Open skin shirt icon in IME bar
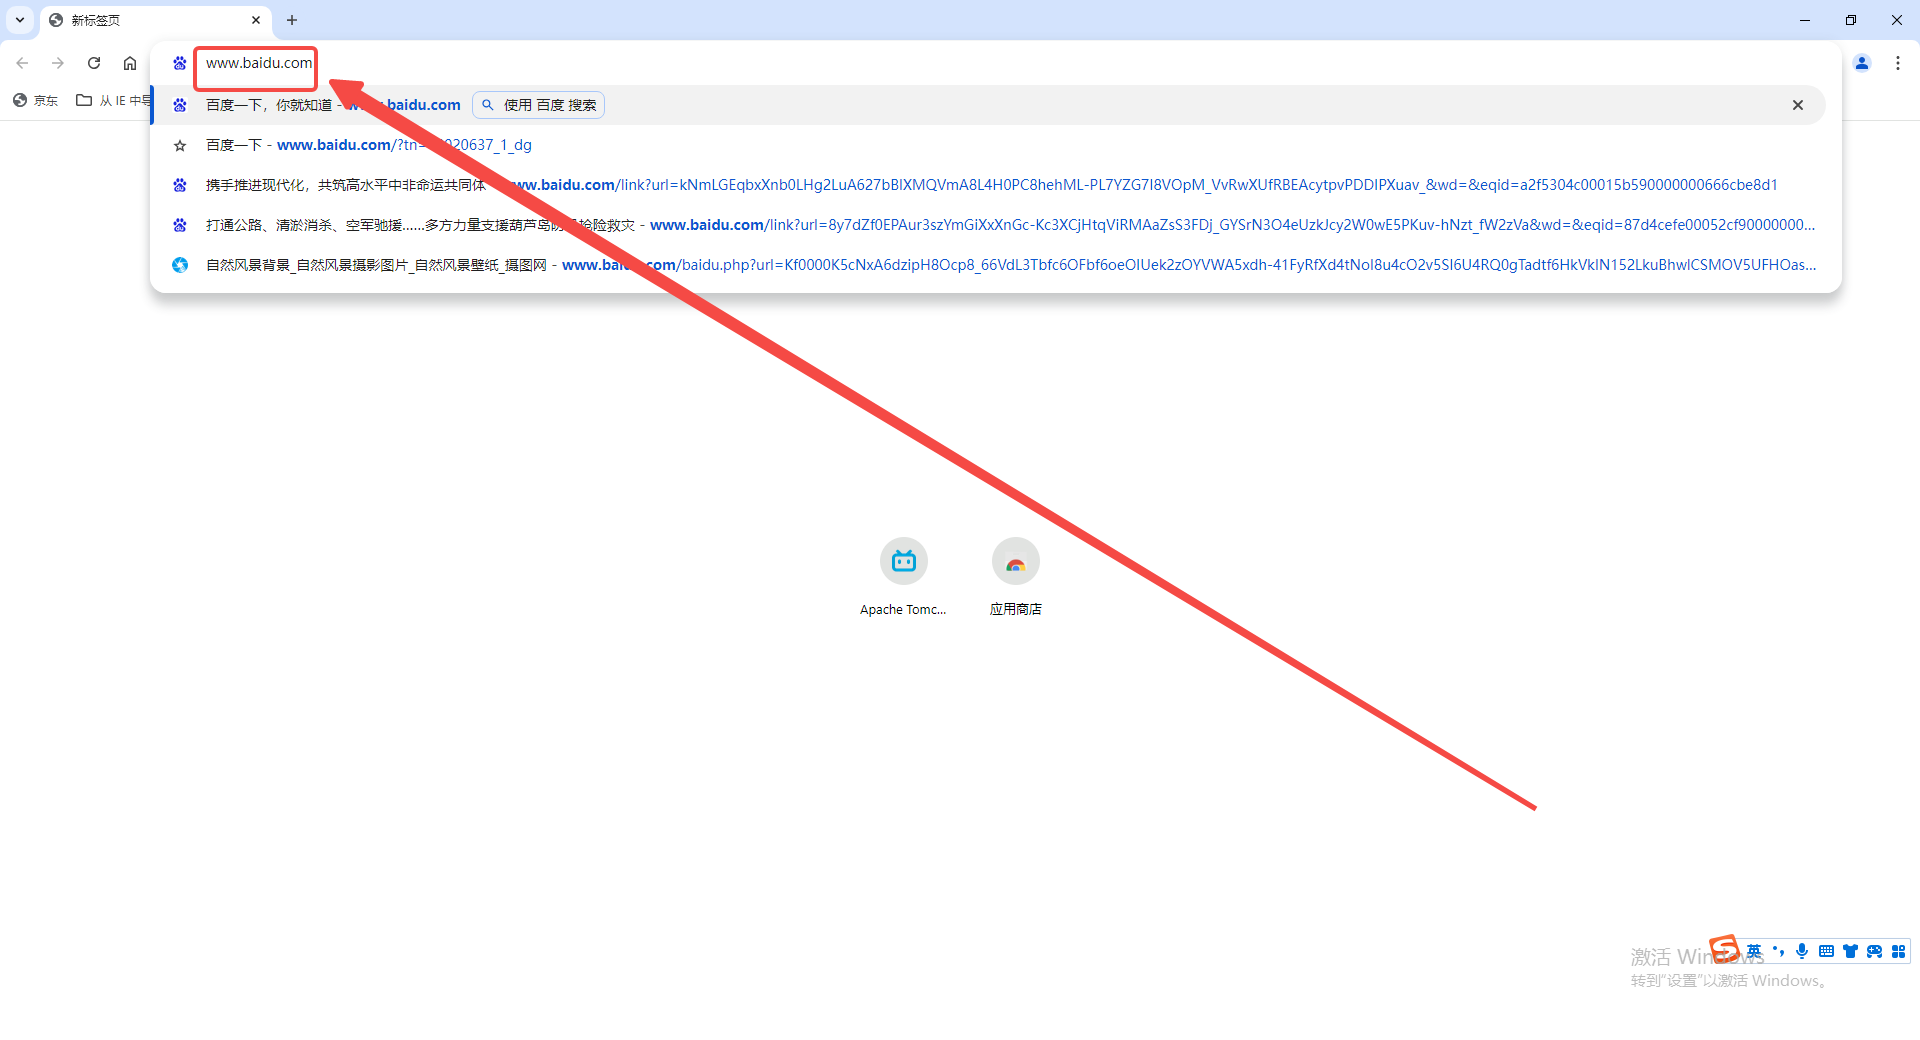 1850,951
